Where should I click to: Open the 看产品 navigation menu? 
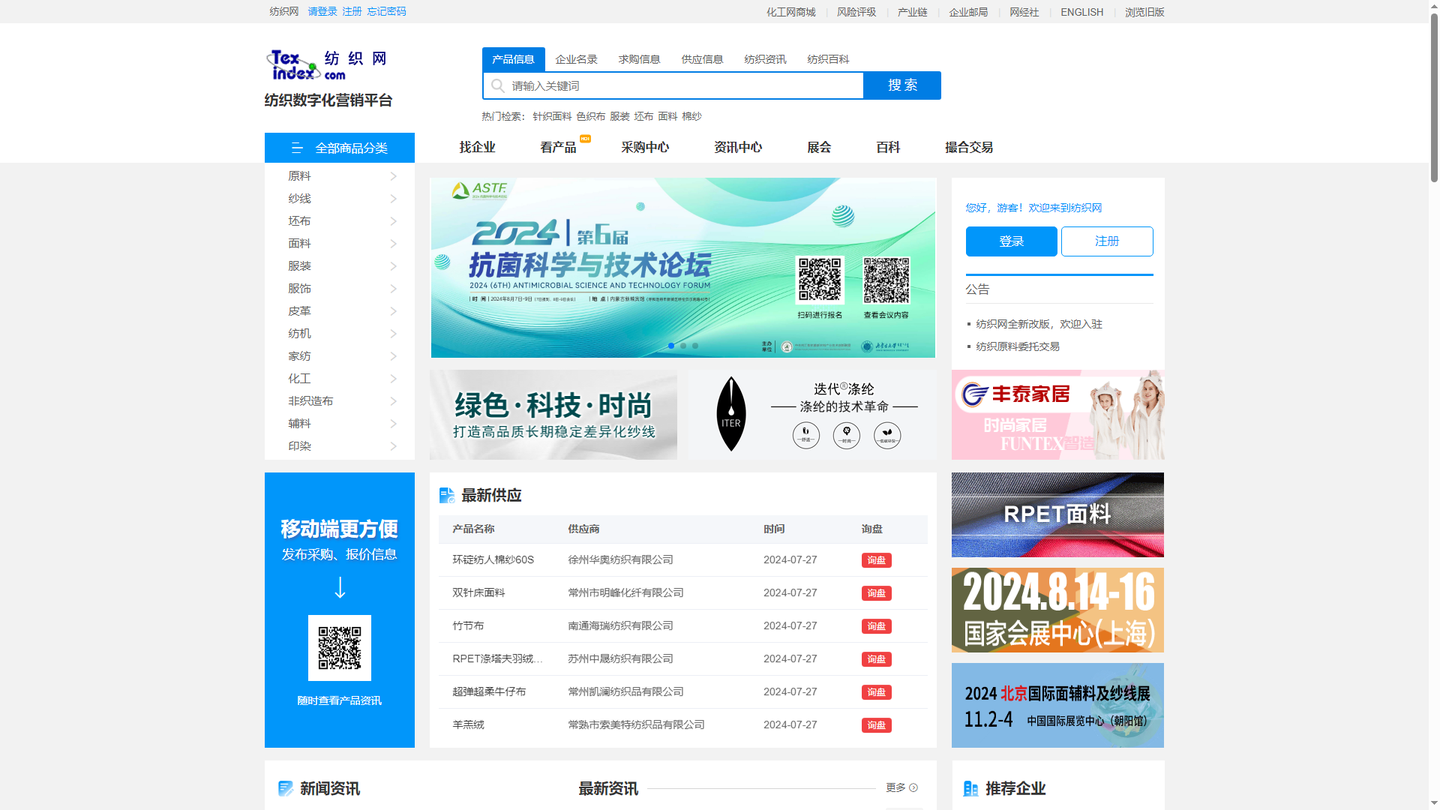point(558,147)
